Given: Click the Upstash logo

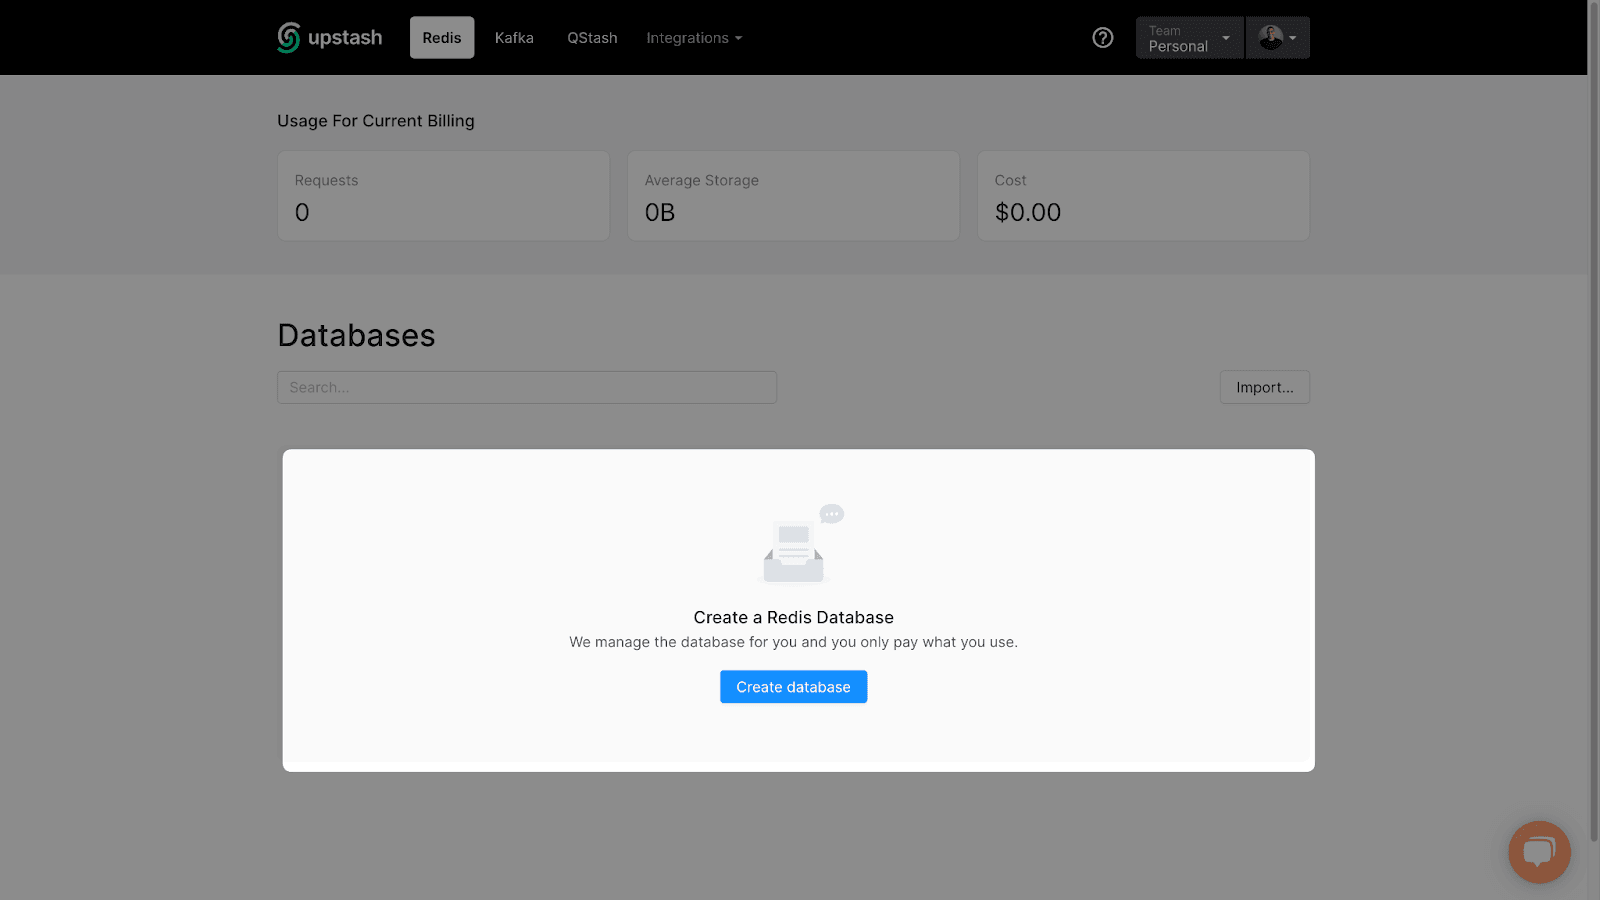Looking at the screenshot, I should pos(330,37).
